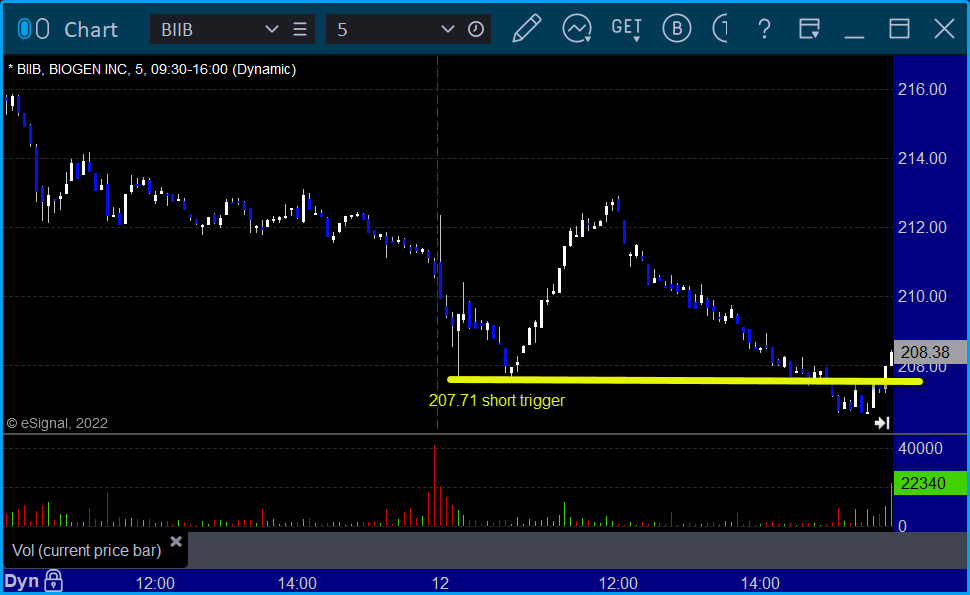Click the first 12:00 time axis label
The width and height of the screenshot is (970, 595).
(155, 583)
